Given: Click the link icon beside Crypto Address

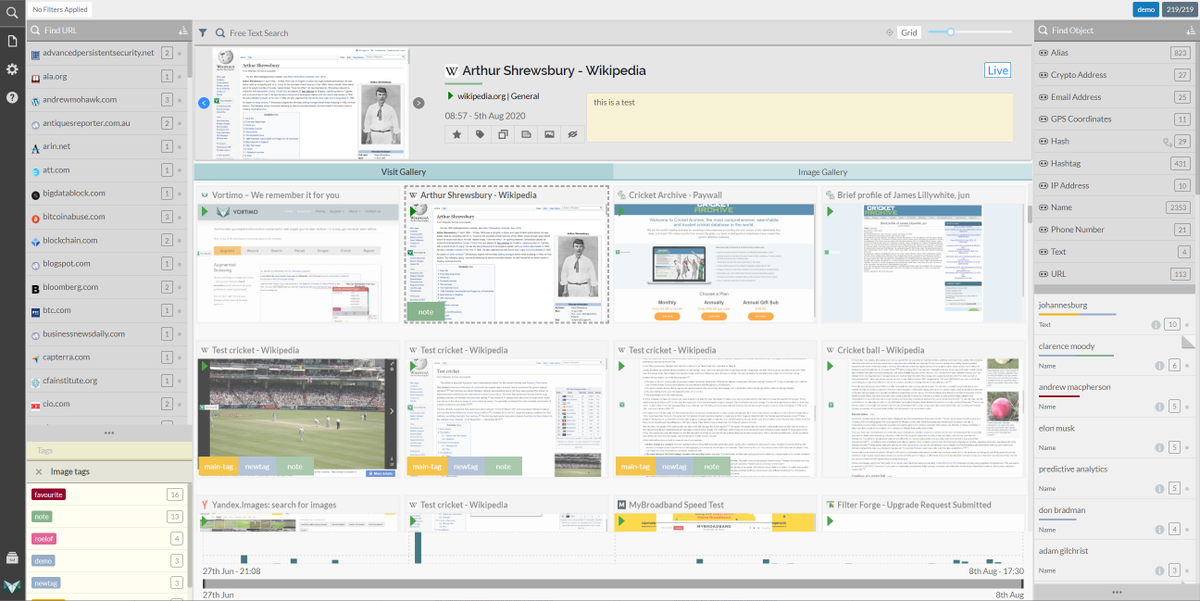Looking at the screenshot, I should 1044,75.
